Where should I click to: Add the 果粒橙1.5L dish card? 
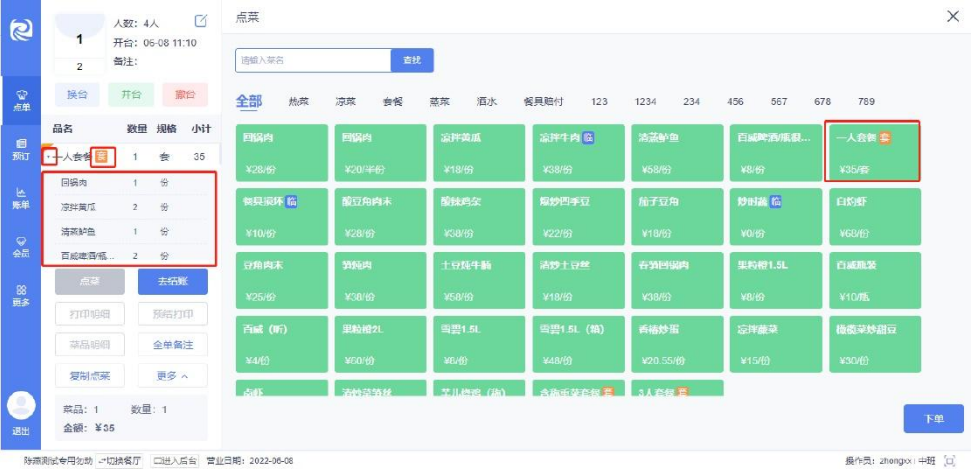[x=776, y=280]
